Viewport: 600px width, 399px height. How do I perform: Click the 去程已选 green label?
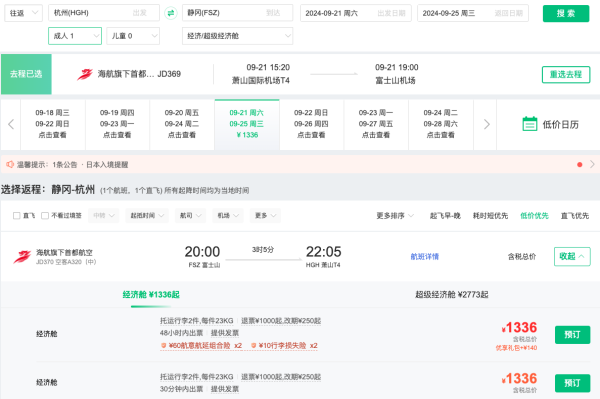[26, 74]
